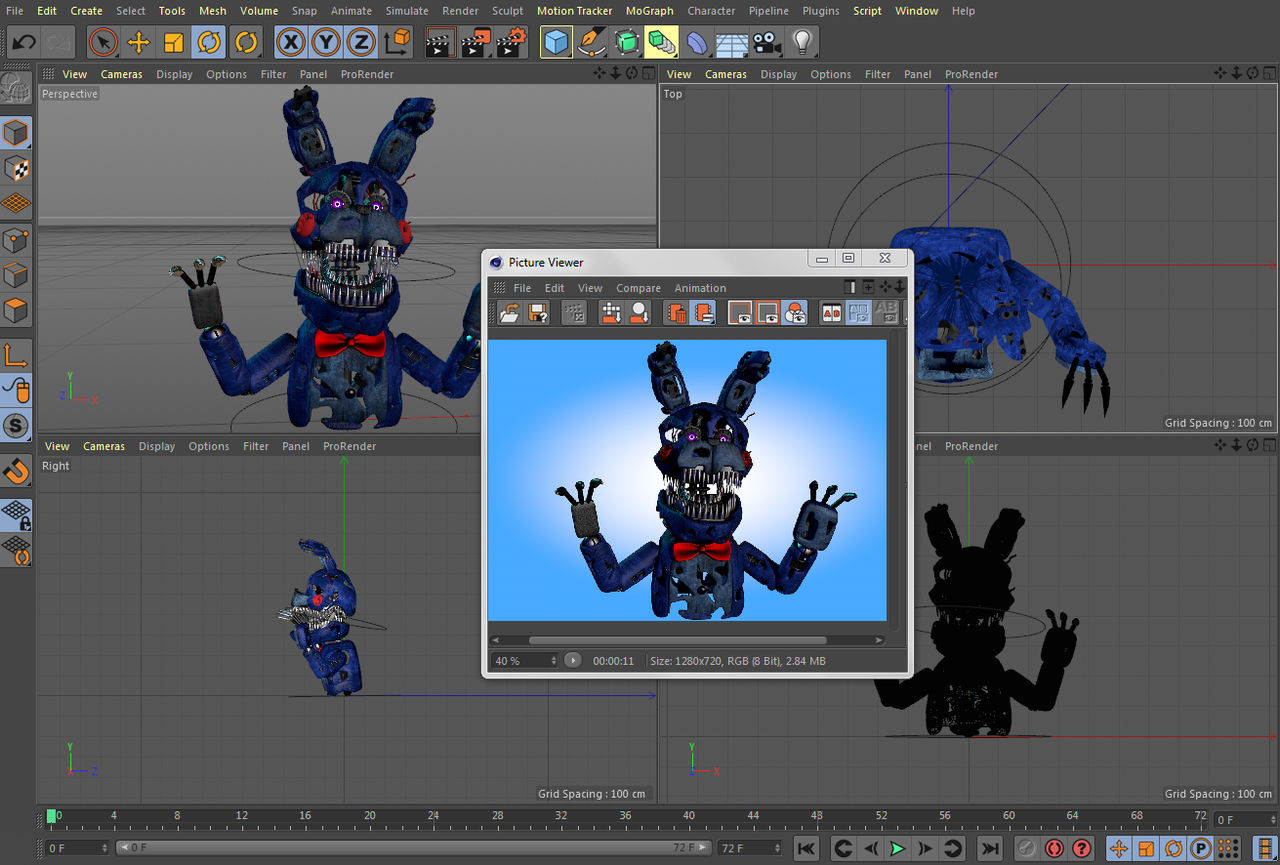Click the Subdivision Surface generator icon
The width and height of the screenshot is (1280, 865).
[627, 42]
